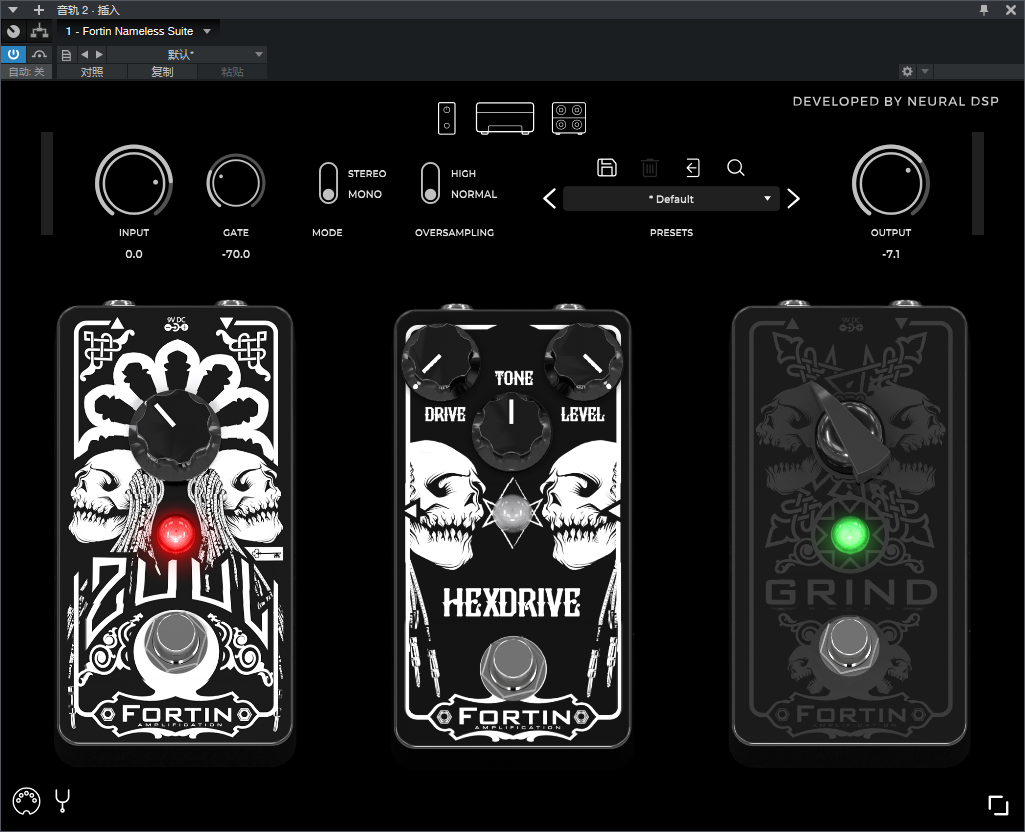Open MIDI settings icon
Image resolution: width=1025 pixels, height=832 pixels.
(27, 801)
